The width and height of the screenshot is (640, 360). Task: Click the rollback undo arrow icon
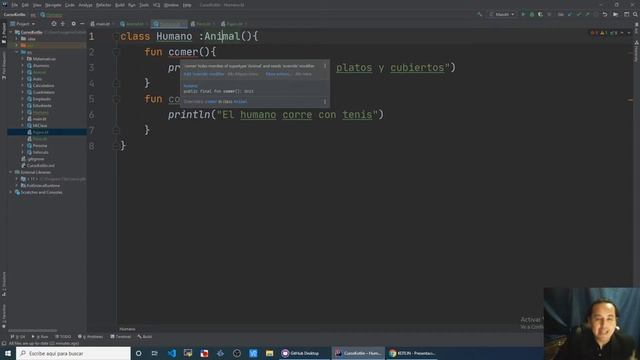[x=605, y=14]
